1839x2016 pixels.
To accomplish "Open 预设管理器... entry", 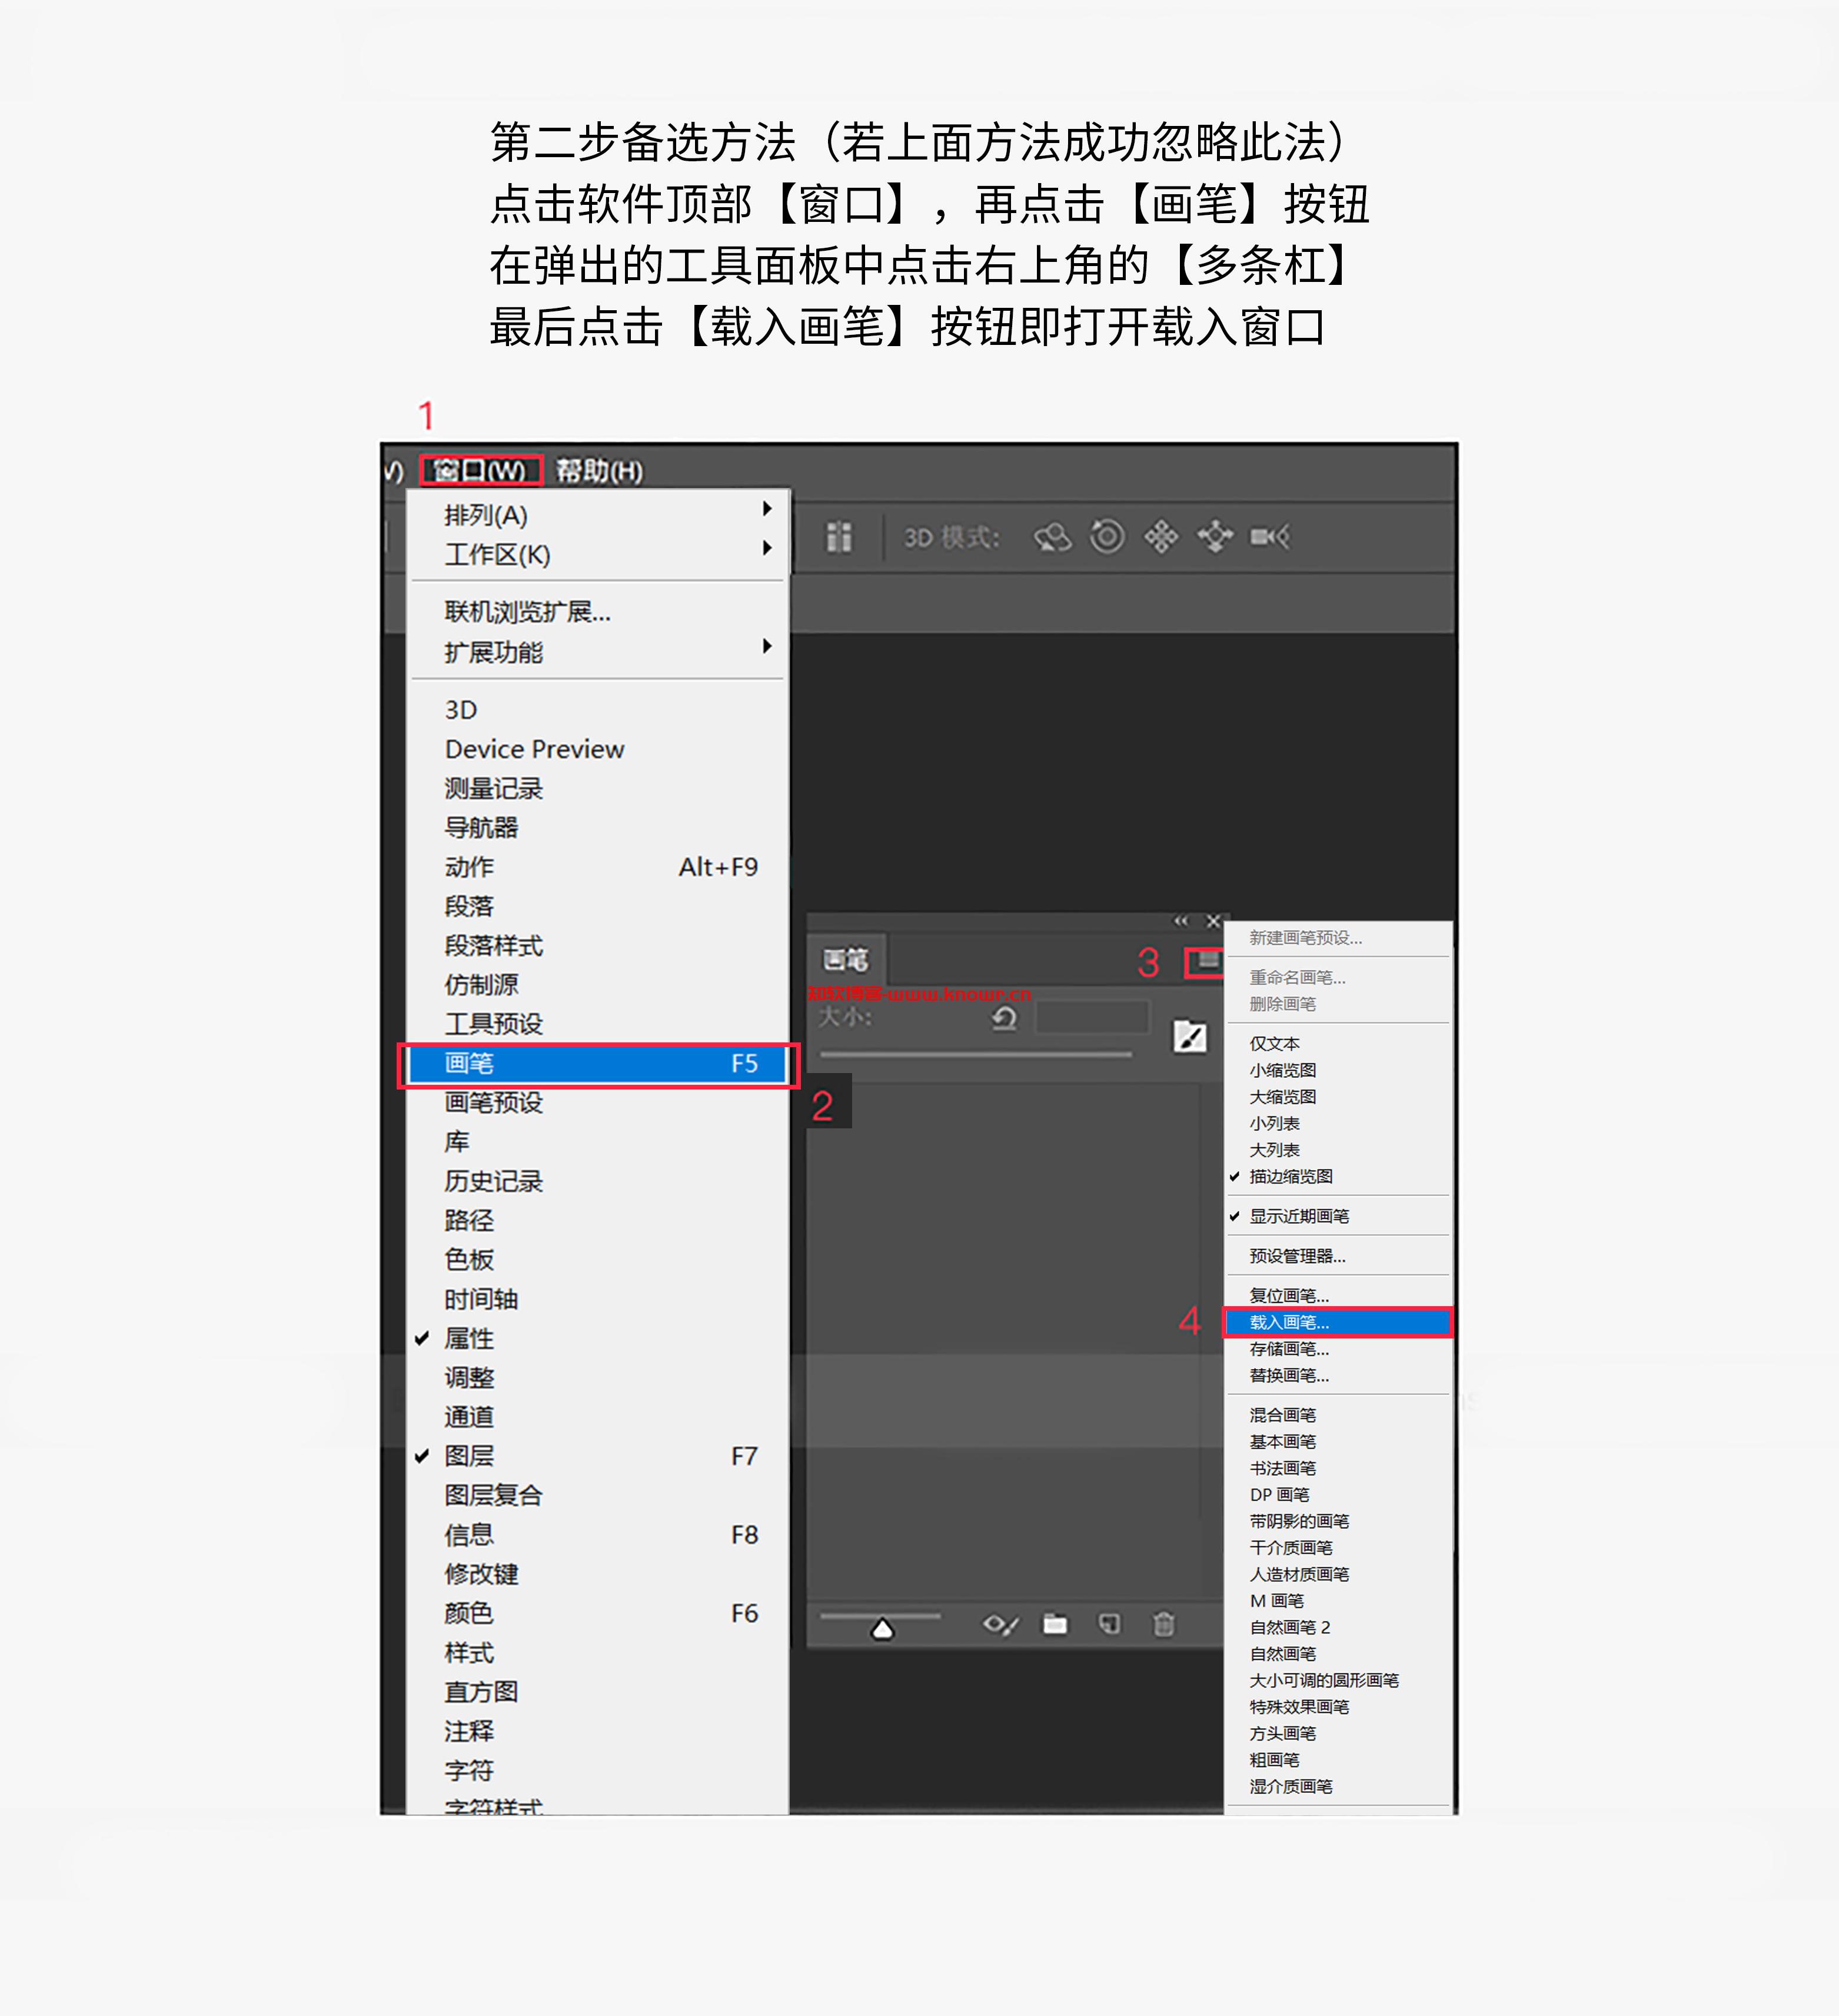I will pos(1338,1256).
